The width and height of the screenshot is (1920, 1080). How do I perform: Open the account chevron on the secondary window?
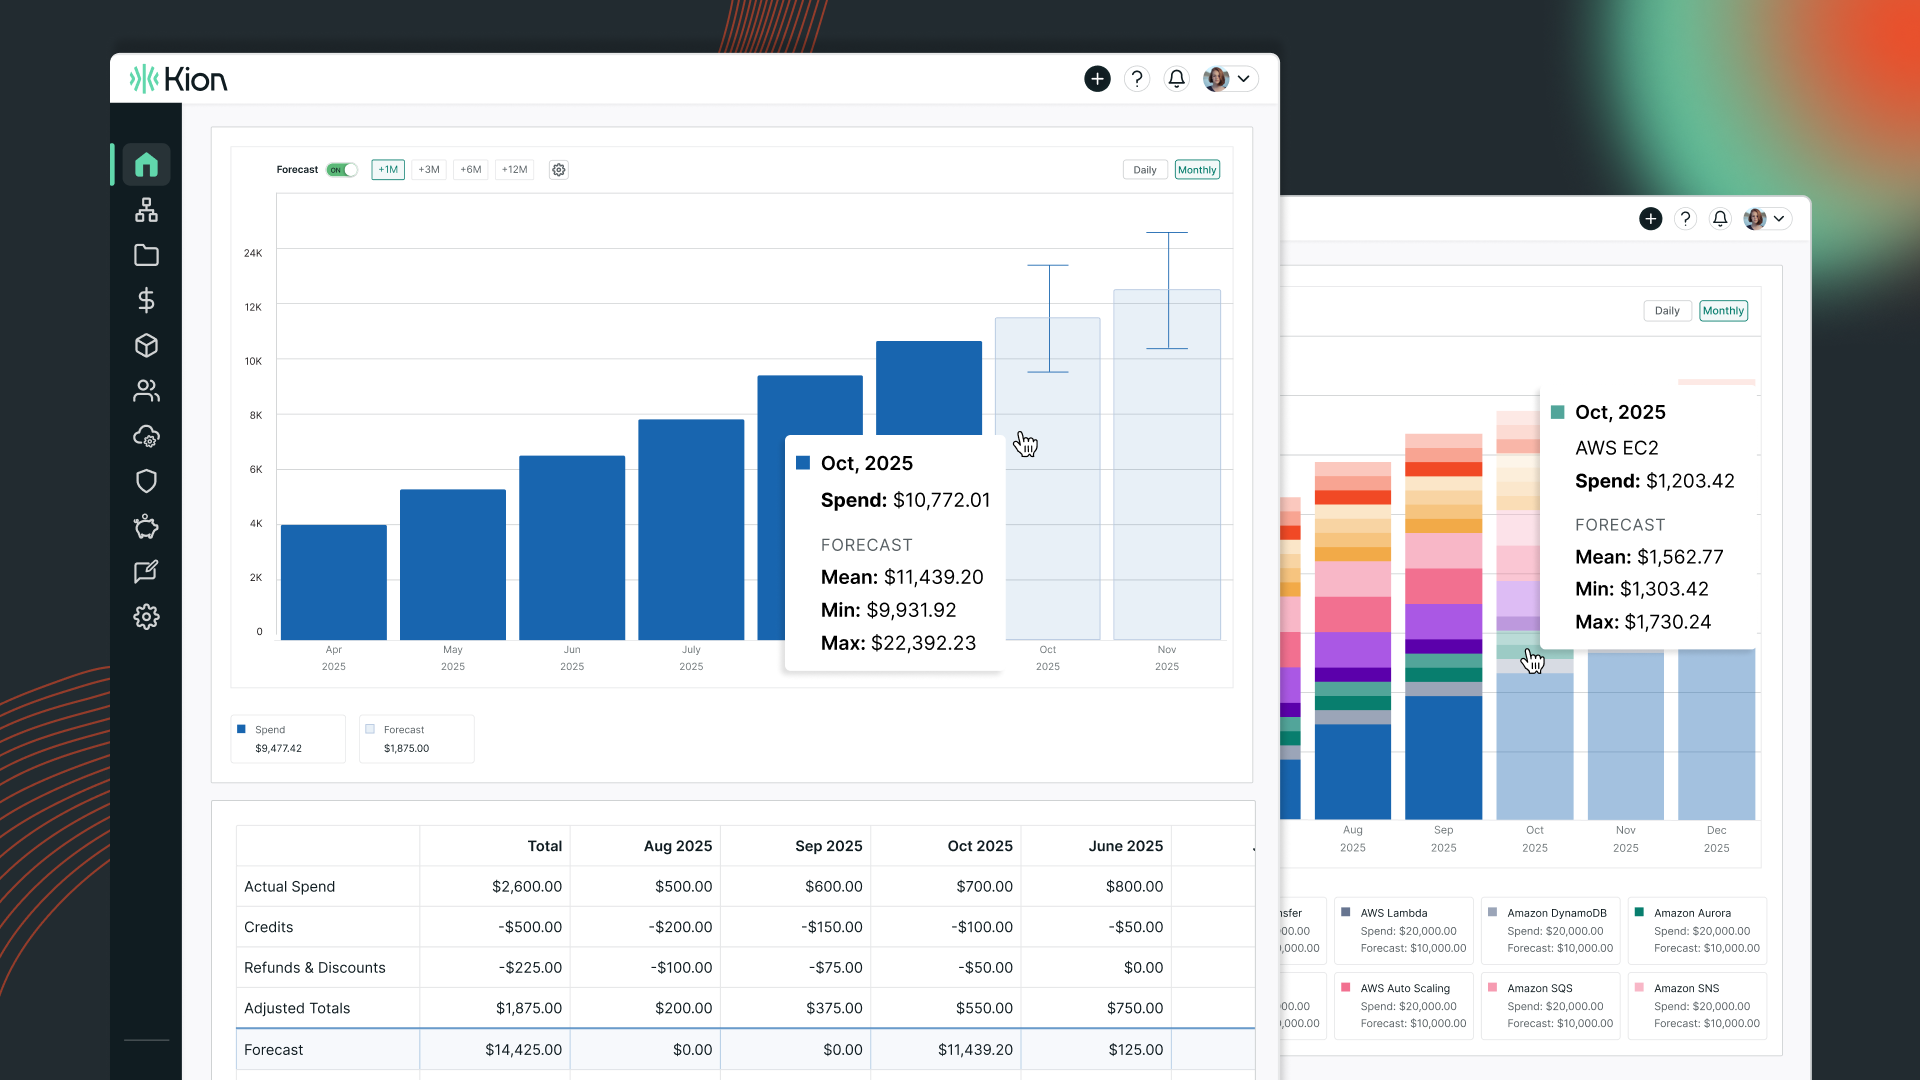pos(1779,218)
